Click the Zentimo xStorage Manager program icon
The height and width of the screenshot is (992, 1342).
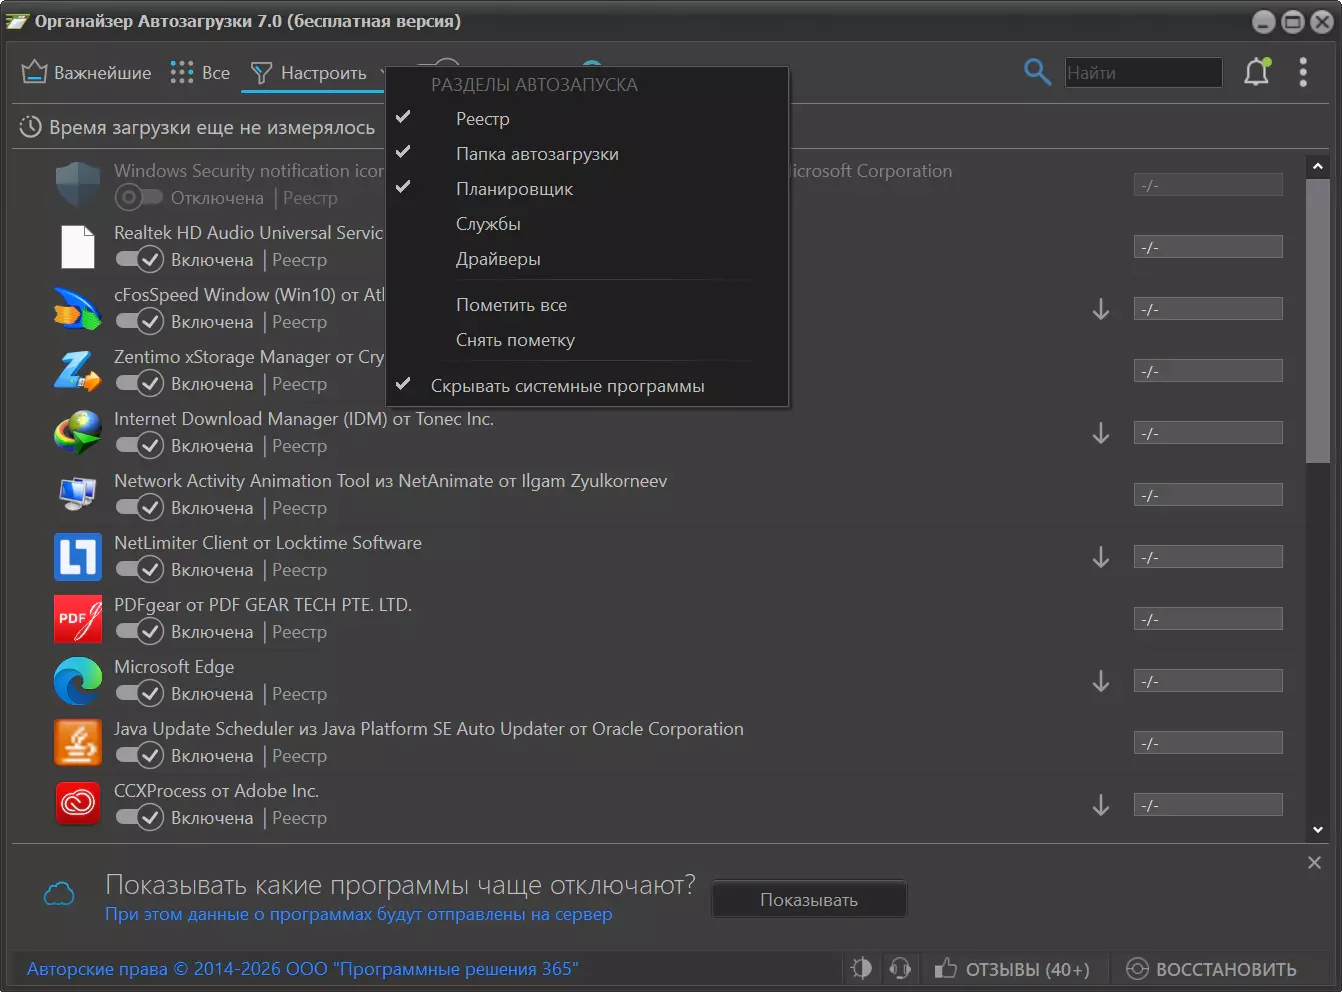(78, 371)
